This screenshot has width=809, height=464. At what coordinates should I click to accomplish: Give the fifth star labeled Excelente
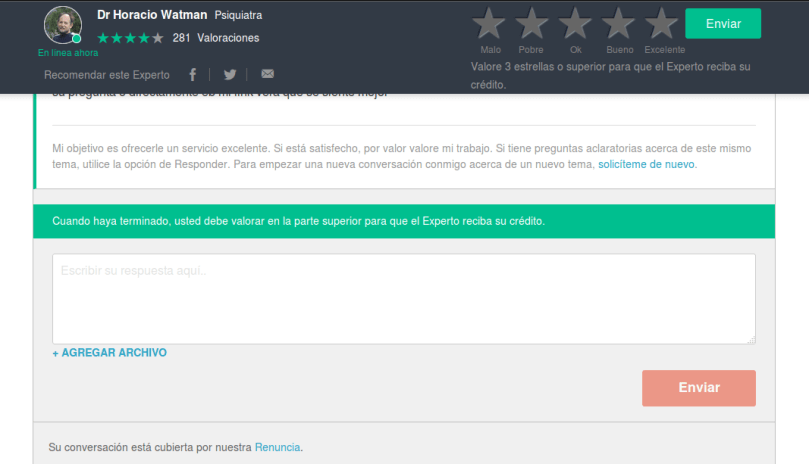662,24
